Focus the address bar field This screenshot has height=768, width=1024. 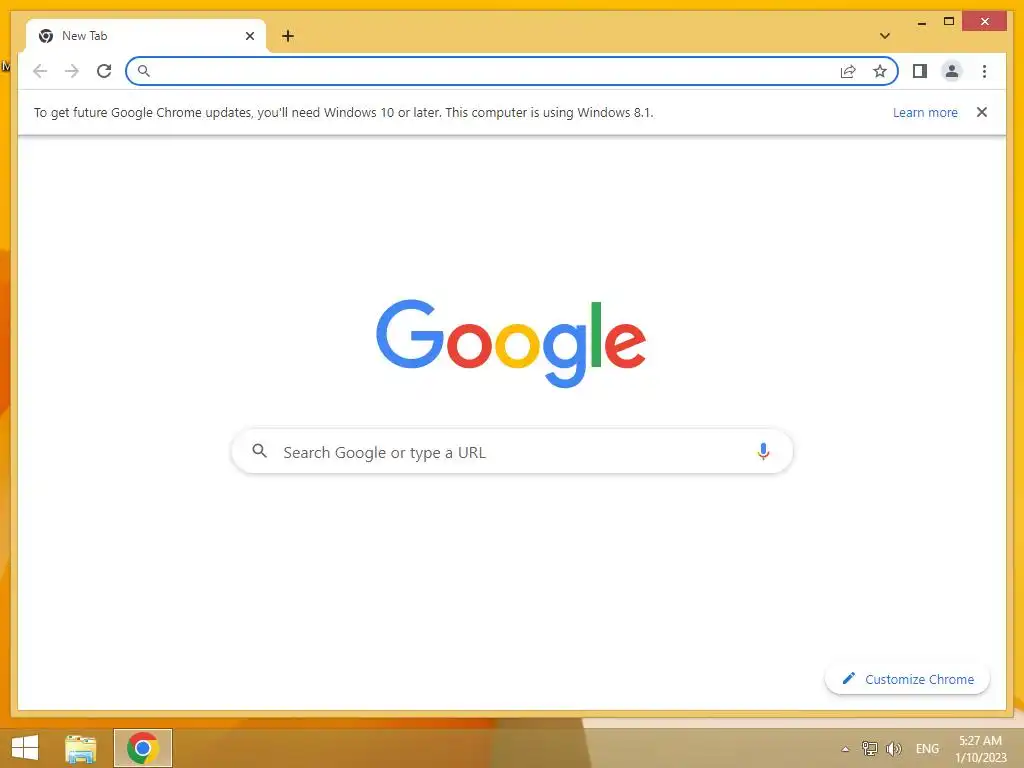tap(511, 71)
